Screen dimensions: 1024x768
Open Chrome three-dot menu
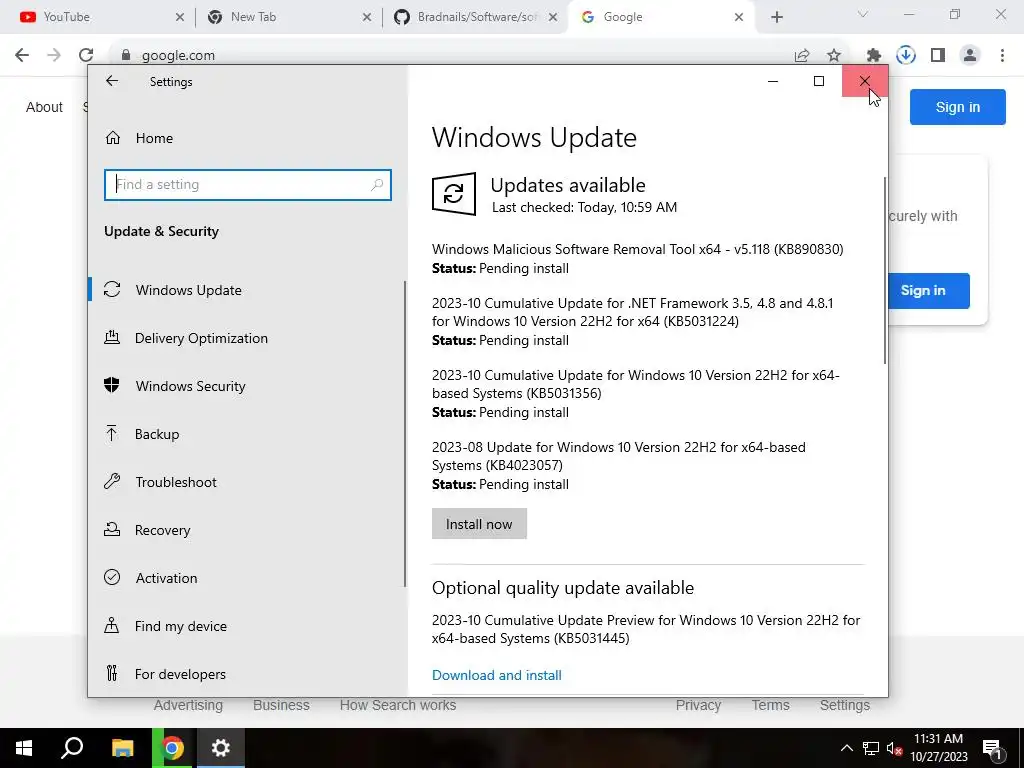[1002, 56]
